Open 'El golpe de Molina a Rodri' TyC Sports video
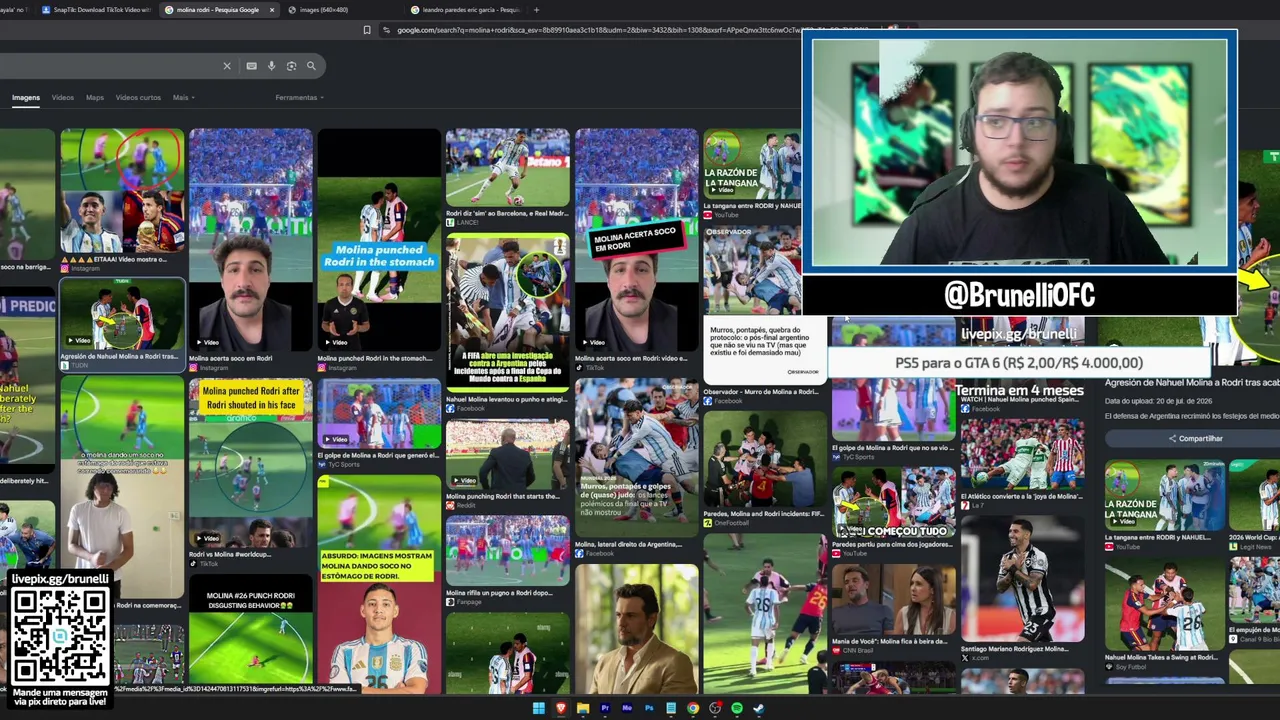Viewport: 1280px width, 720px height. click(x=379, y=414)
